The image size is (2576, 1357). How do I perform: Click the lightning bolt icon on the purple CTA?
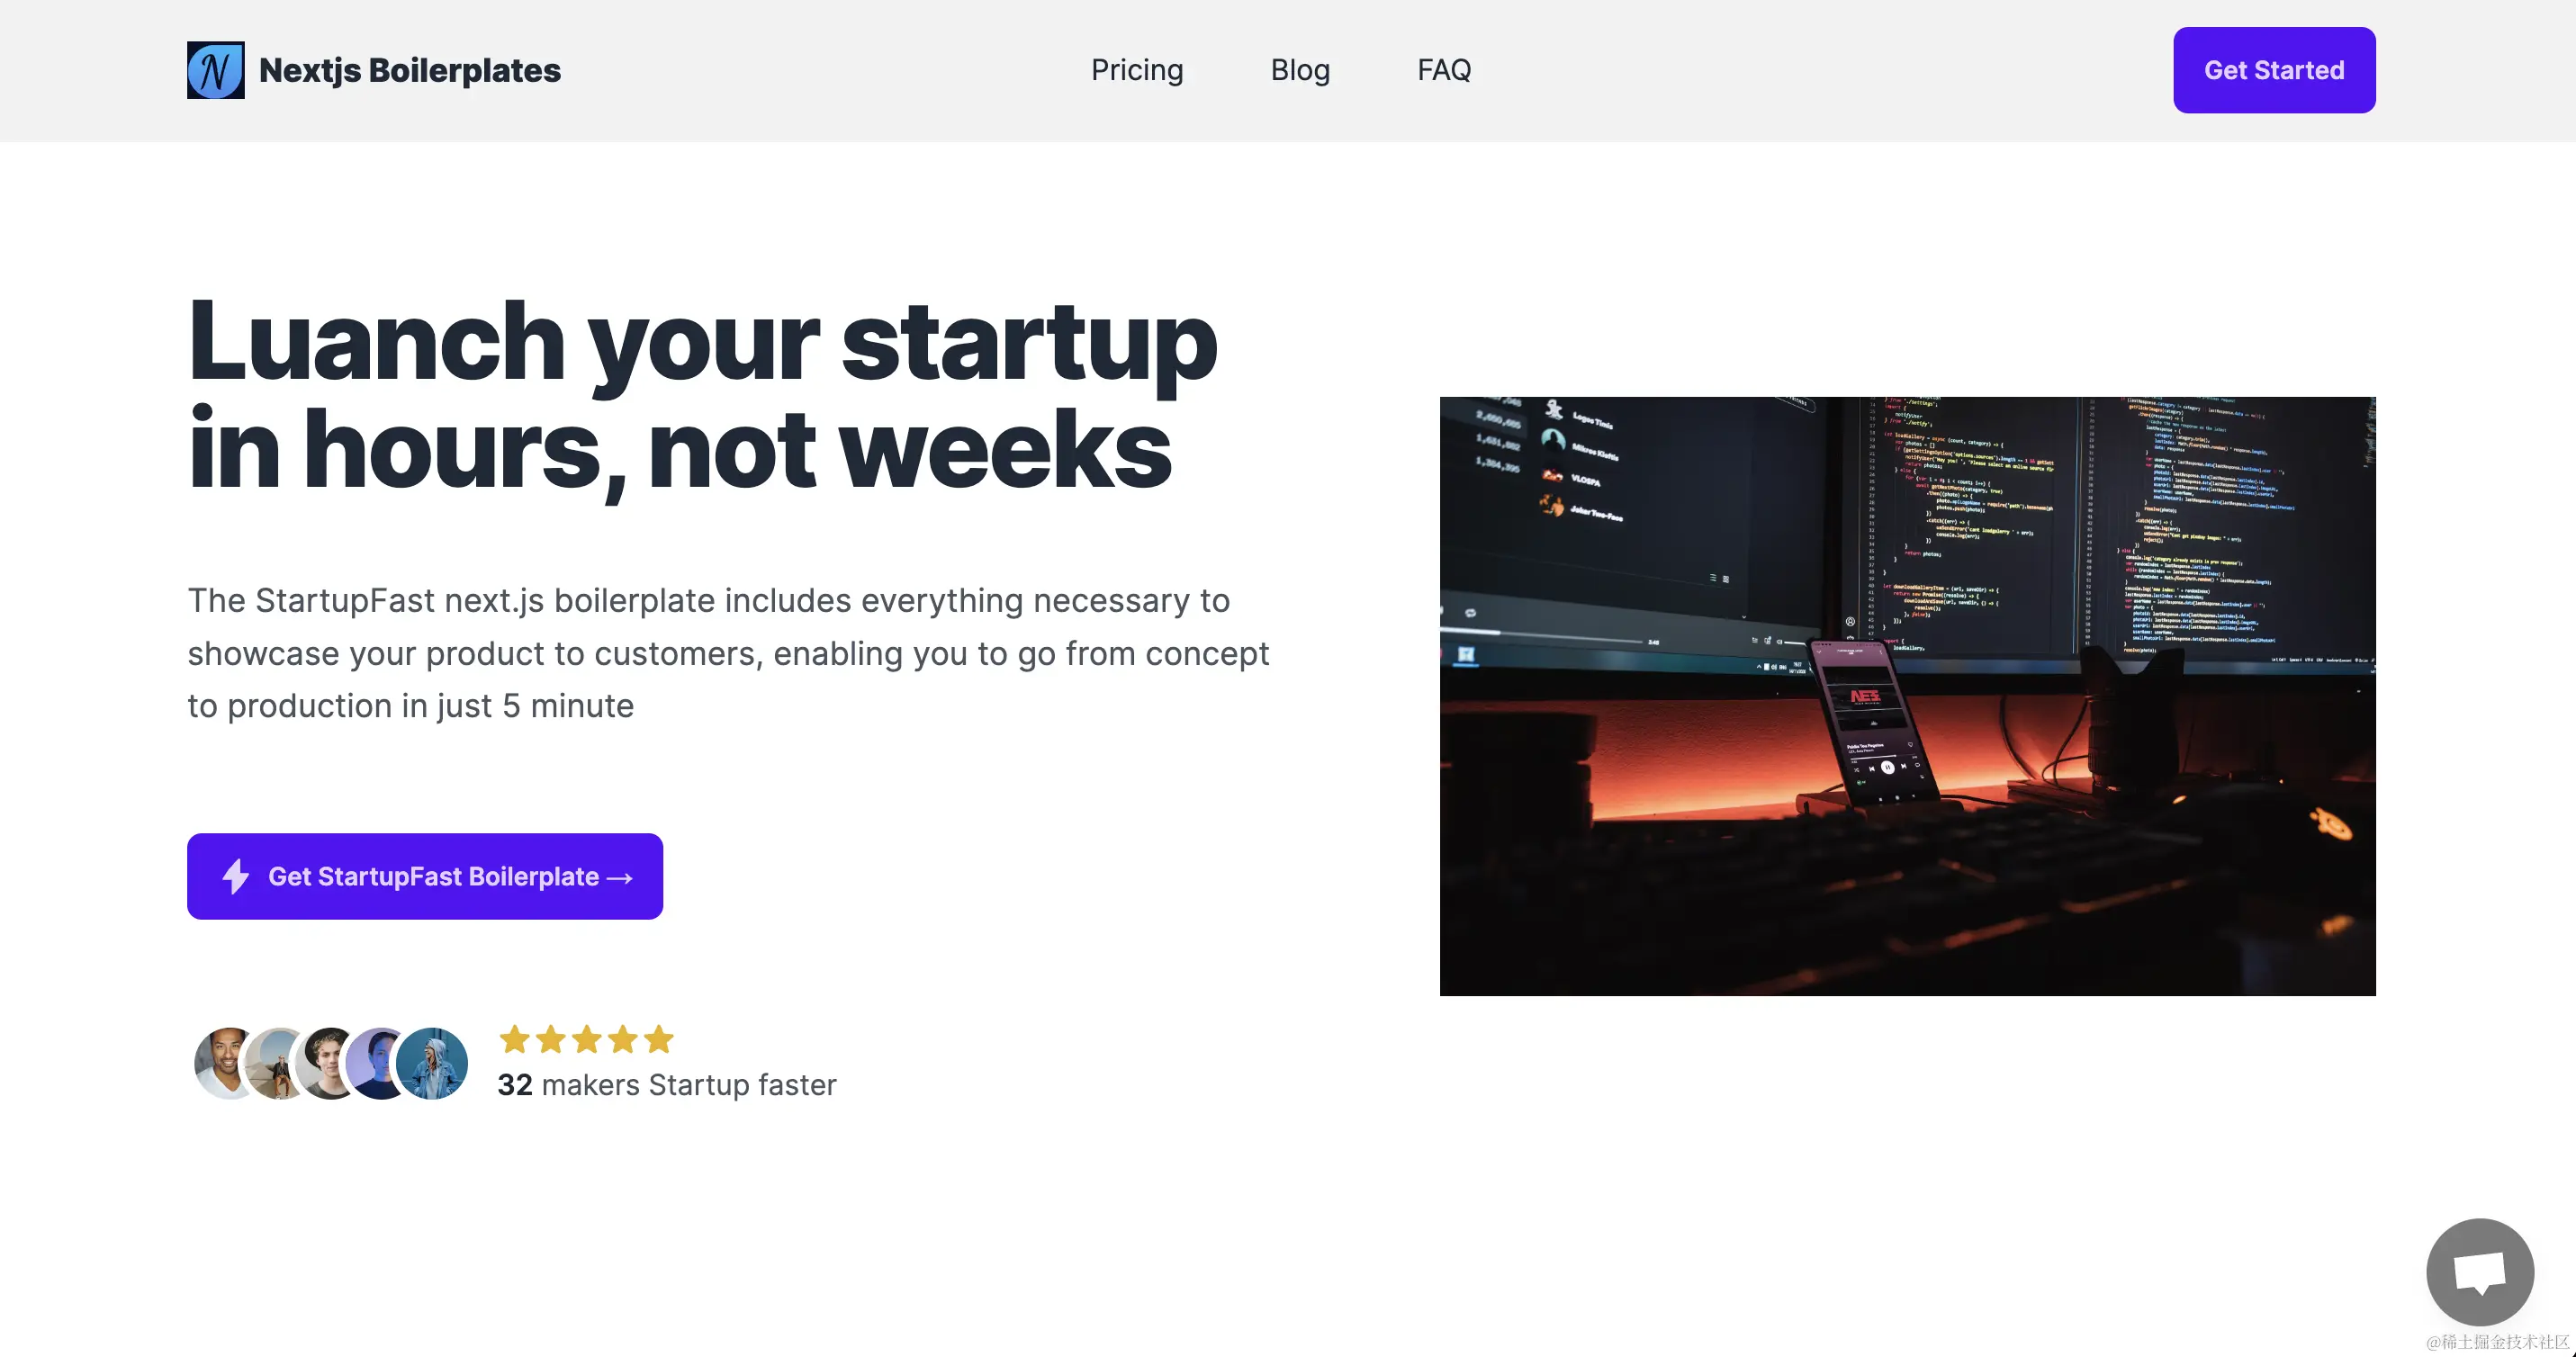[234, 876]
